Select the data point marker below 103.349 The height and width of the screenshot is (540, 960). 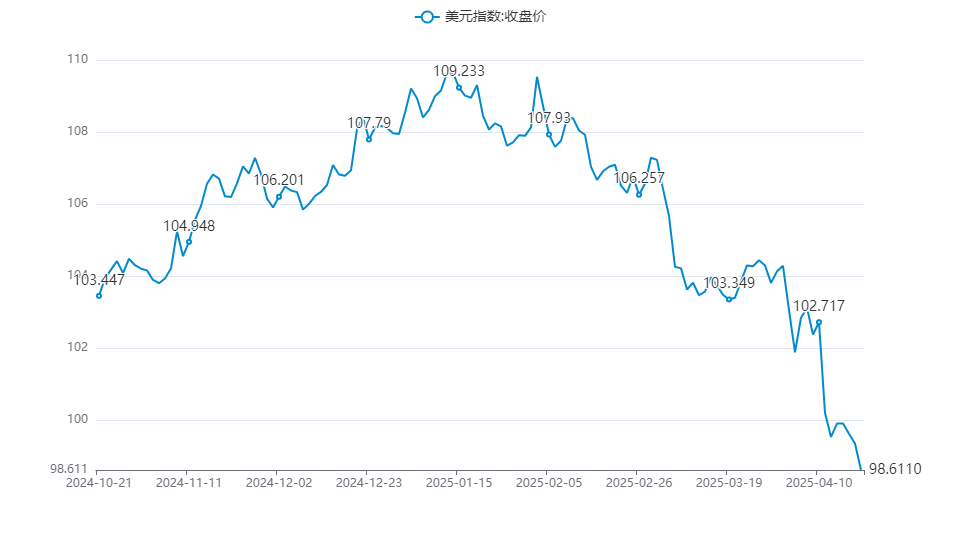pos(729,299)
